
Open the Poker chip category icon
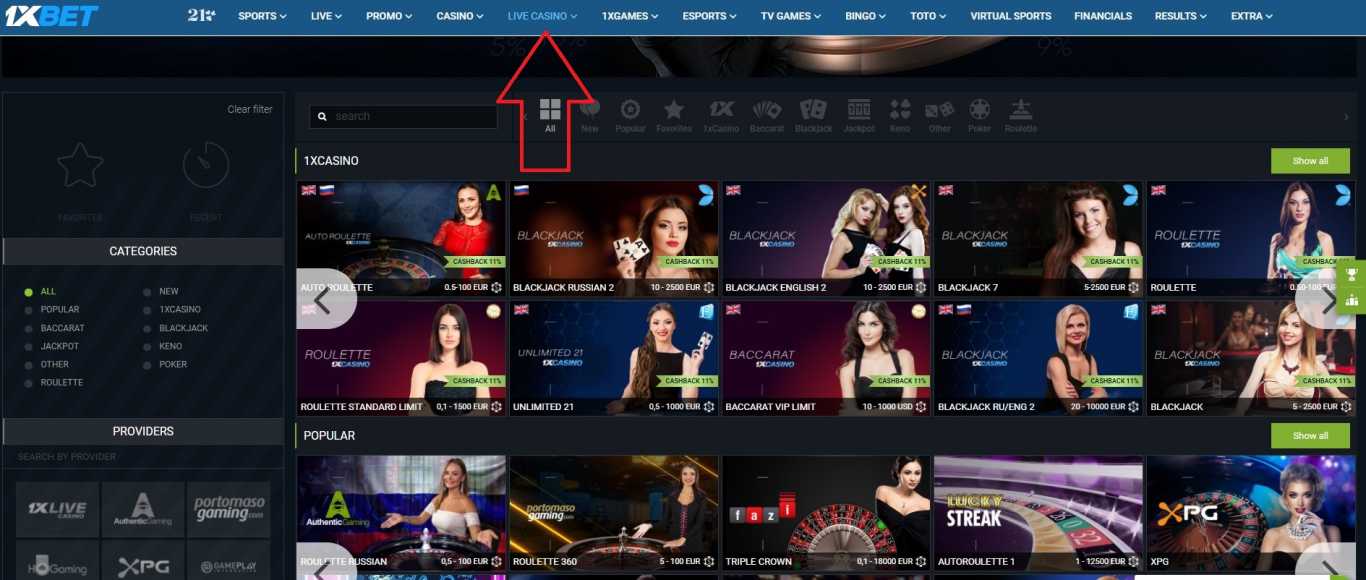click(x=980, y=110)
